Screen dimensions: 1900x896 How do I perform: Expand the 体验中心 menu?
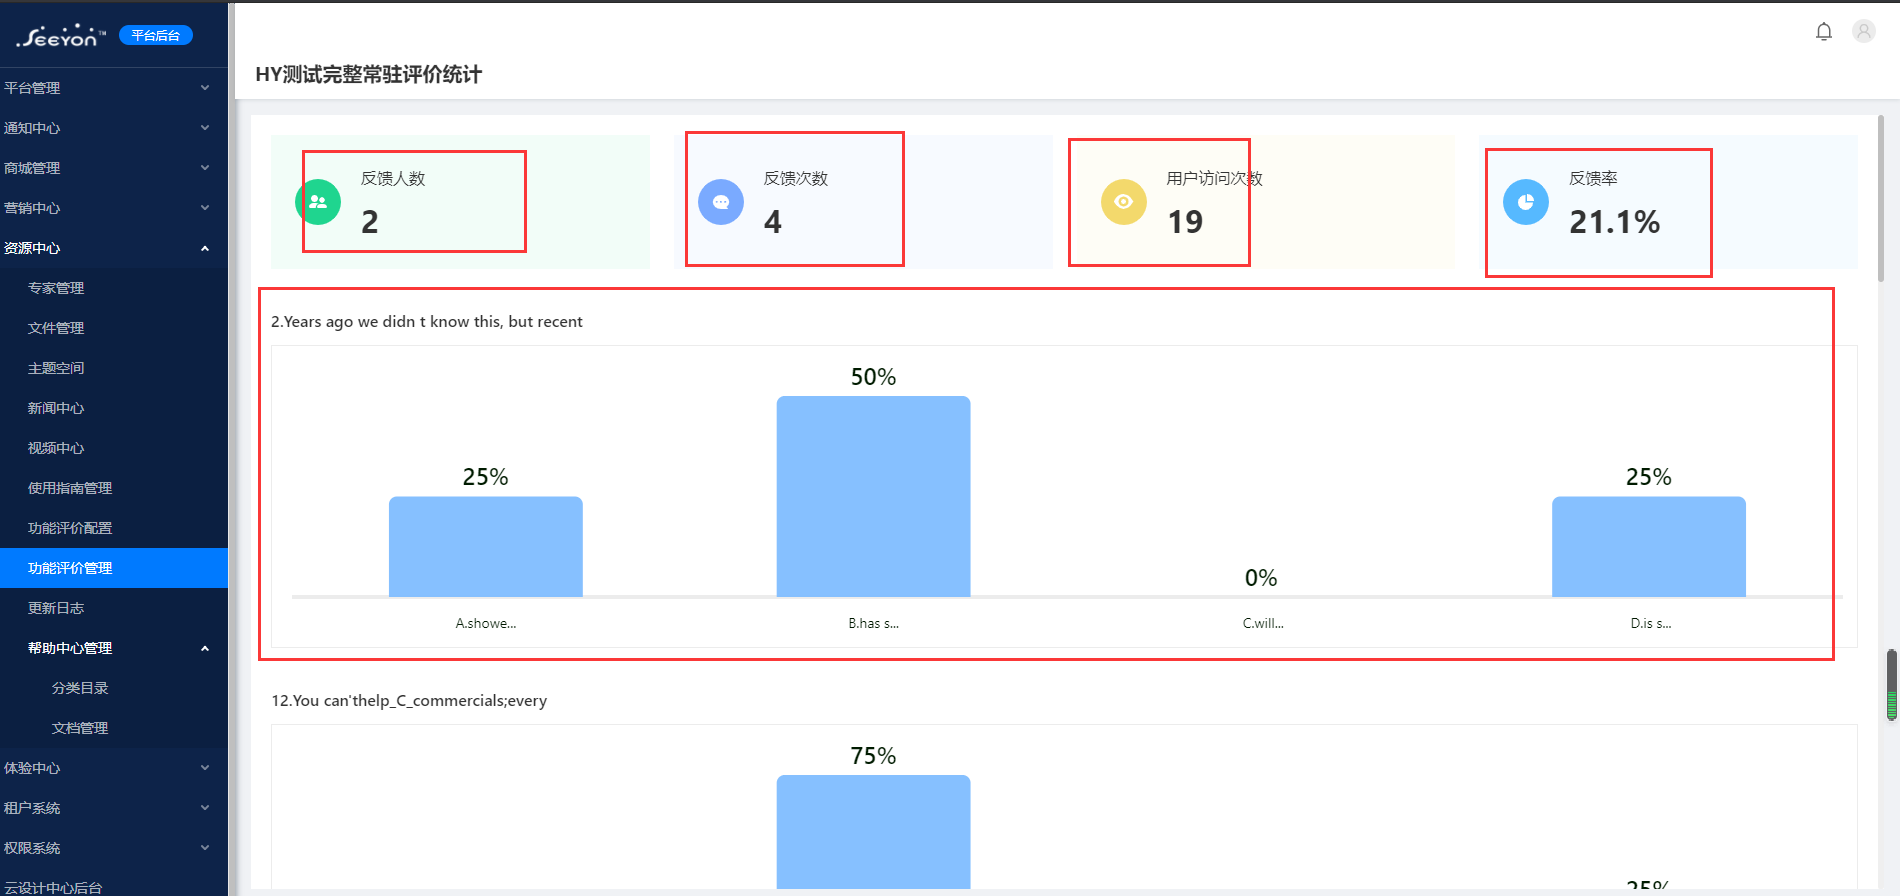pos(114,768)
